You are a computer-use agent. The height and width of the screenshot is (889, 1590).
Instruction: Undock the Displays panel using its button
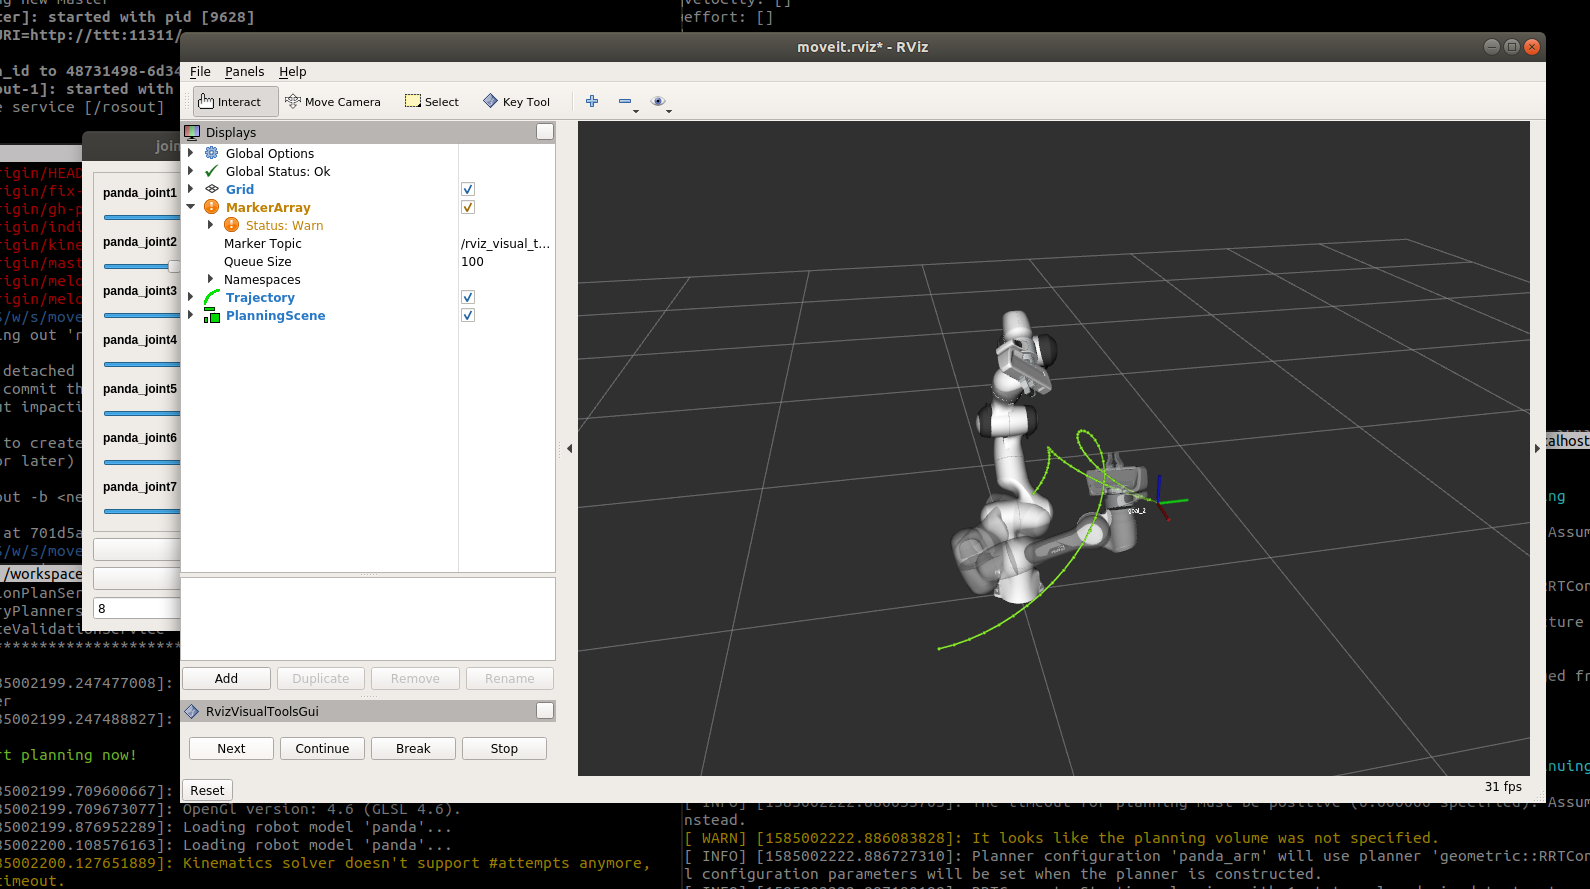click(x=545, y=132)
